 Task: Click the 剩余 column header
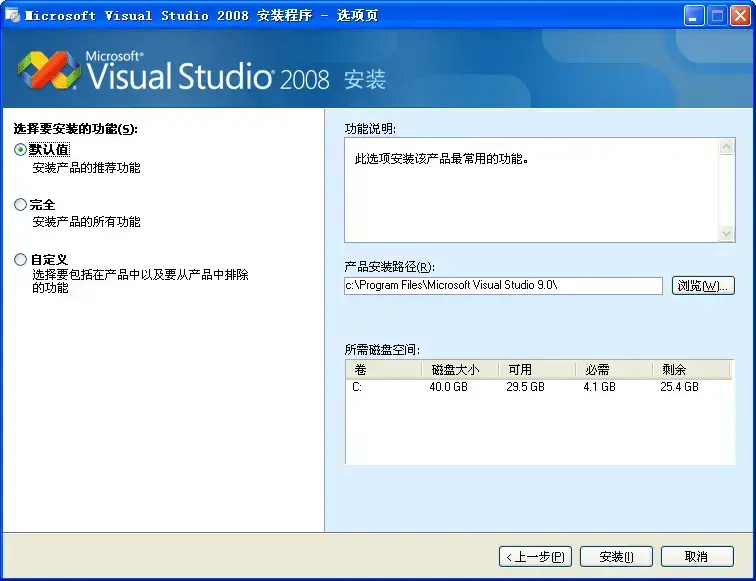[691, 370]
